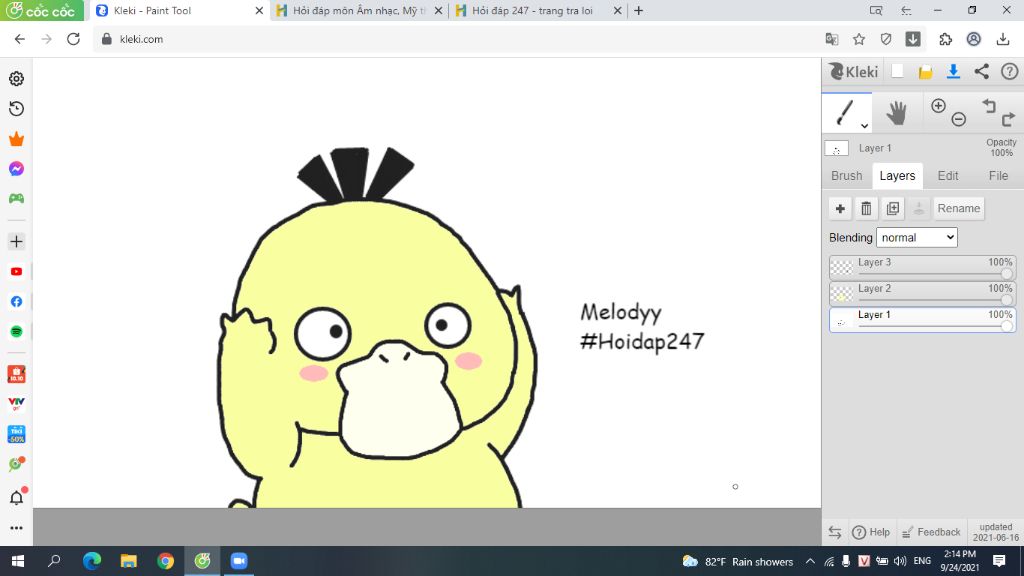The width and height of the screenshot is (1024, 576).
Task: Select the Brush tool in Kleki
Action: coord(845,112)
